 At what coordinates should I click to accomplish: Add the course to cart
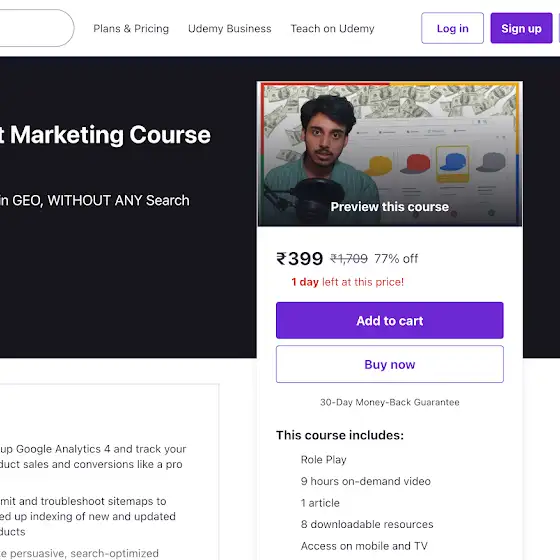pos(390,320)
